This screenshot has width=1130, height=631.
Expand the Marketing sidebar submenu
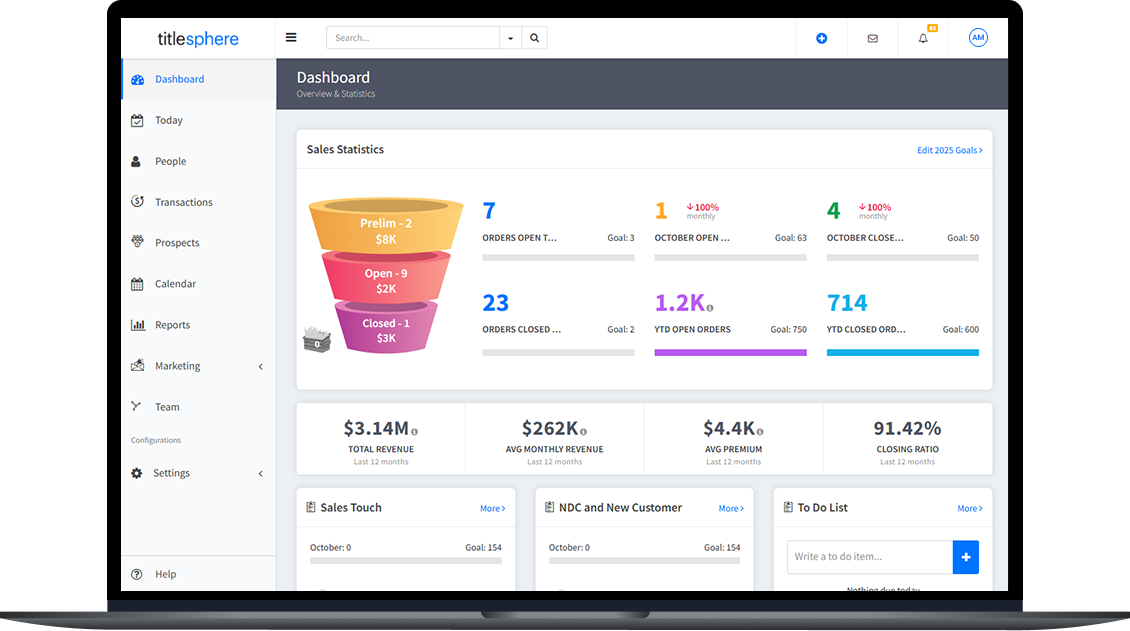[261, 367]
